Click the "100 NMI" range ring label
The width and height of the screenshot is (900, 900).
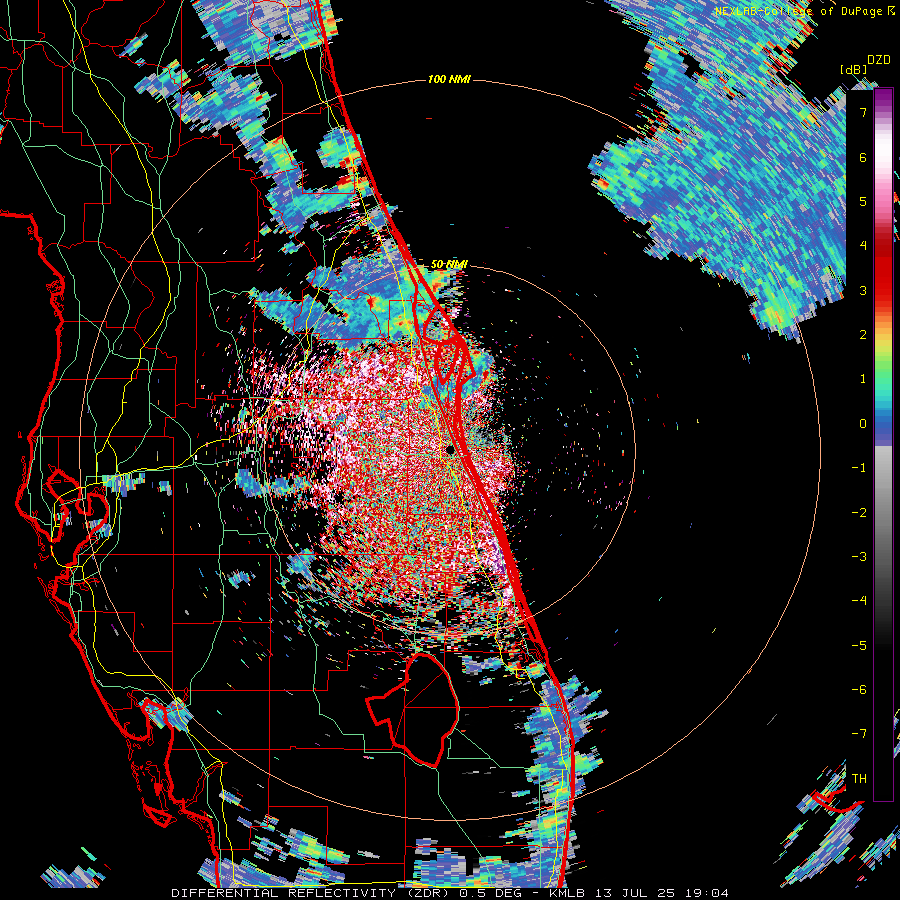click(x=449, y=79)
